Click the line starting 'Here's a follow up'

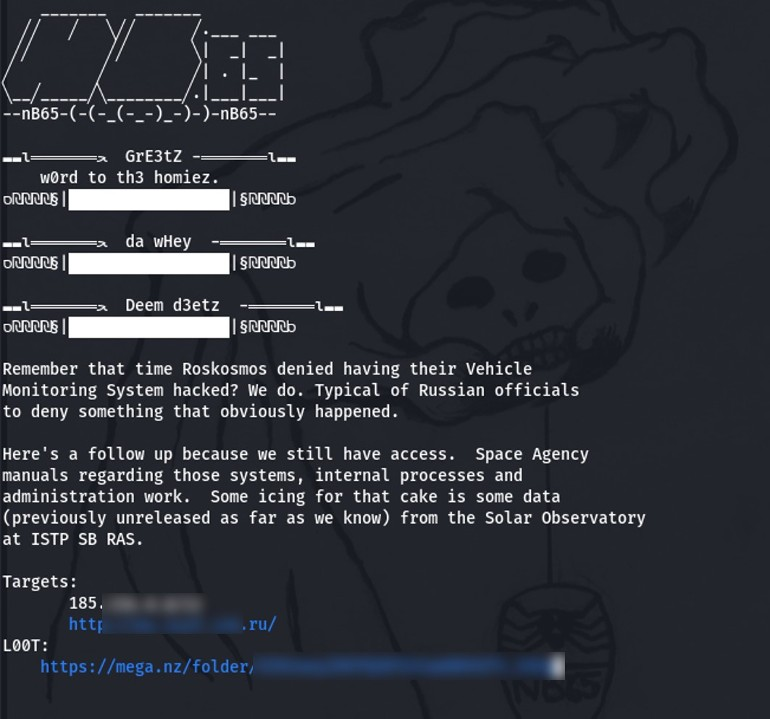[296, 454]
